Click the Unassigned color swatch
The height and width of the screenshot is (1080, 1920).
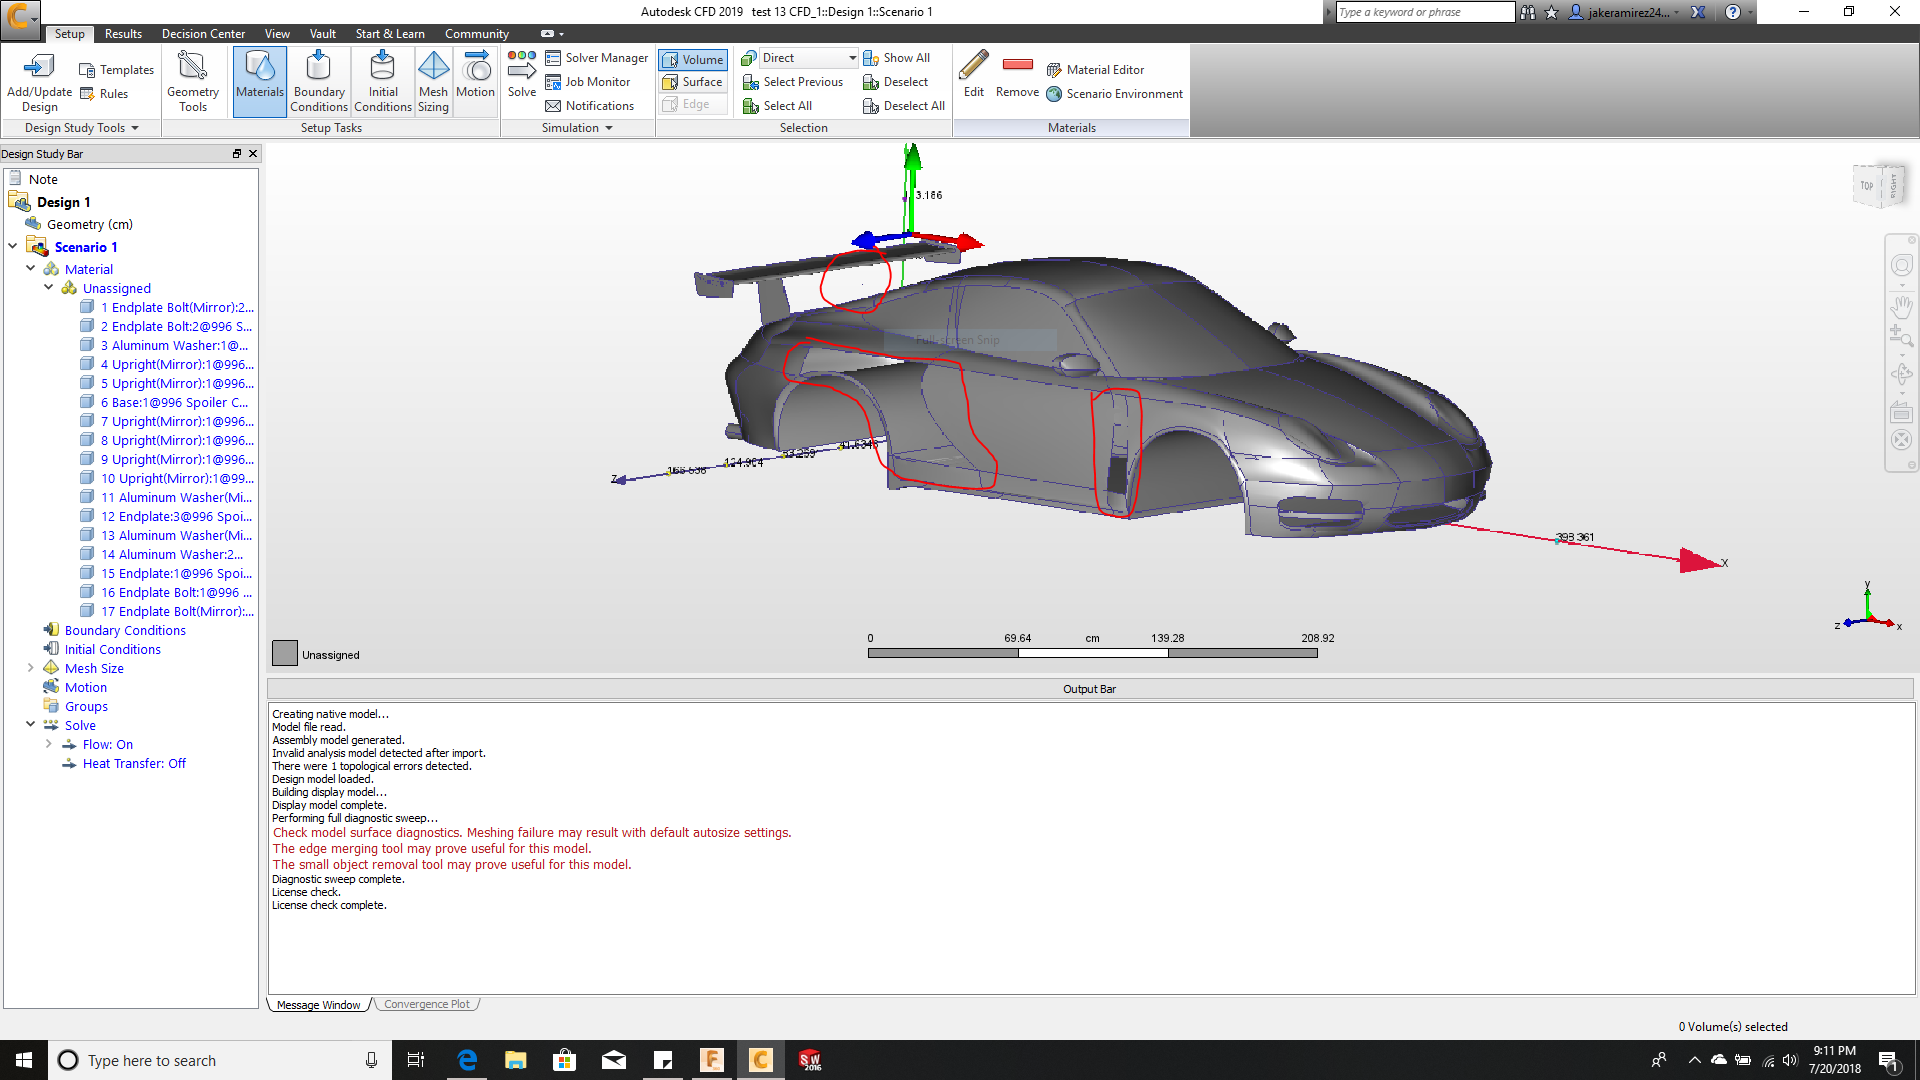(x=284, y=652)
